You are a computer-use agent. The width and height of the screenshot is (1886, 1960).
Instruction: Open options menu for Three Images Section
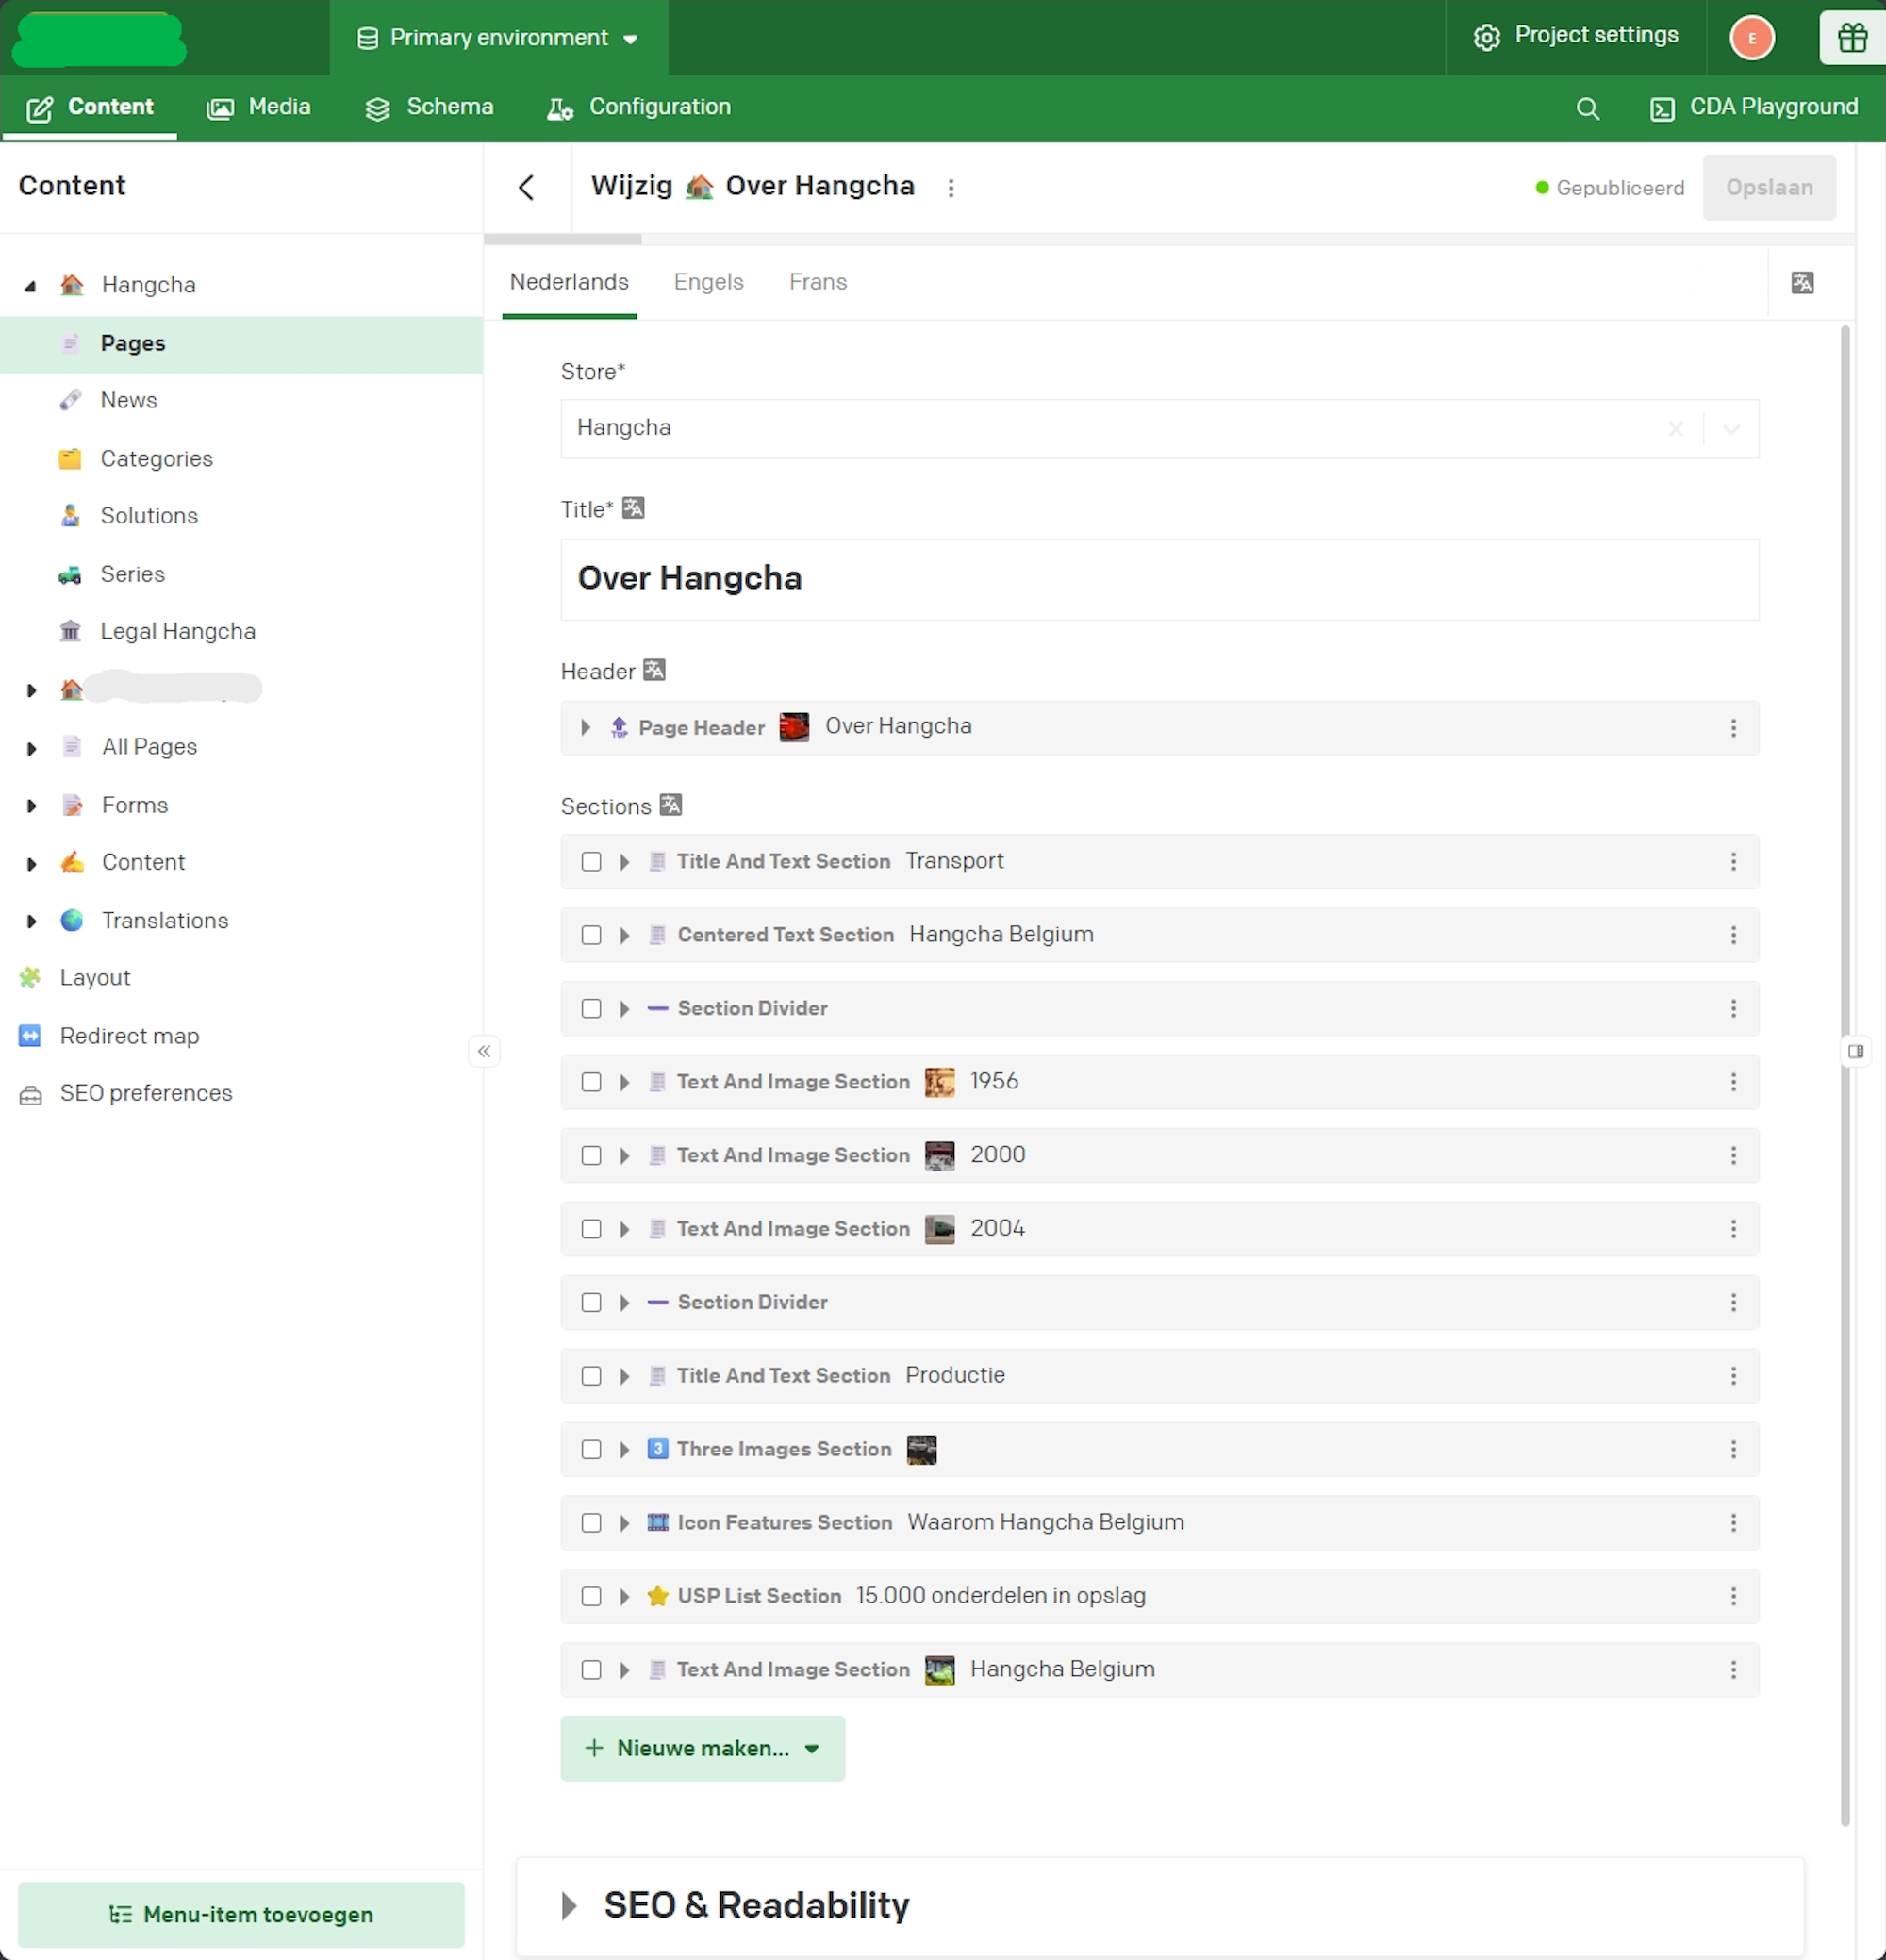tap(1733, 1450)
